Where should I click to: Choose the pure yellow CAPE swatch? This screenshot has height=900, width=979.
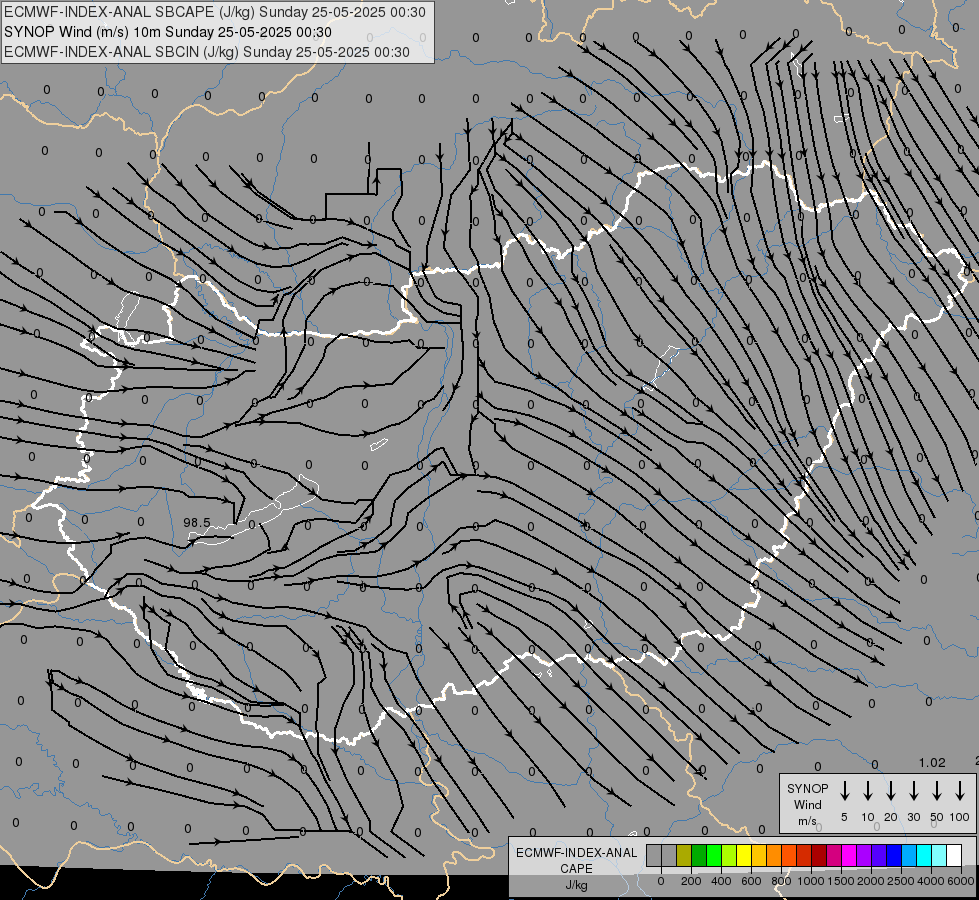point(744,855)
